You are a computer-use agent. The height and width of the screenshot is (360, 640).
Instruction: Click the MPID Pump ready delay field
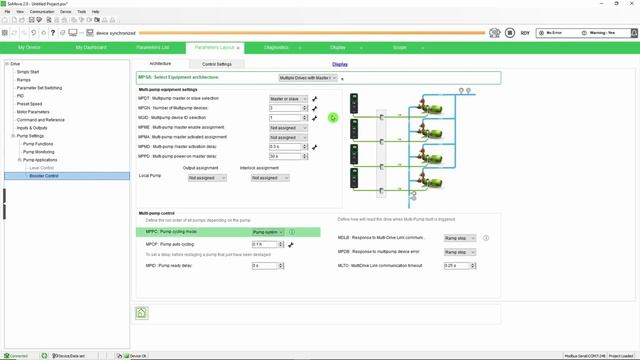(265, 266)
